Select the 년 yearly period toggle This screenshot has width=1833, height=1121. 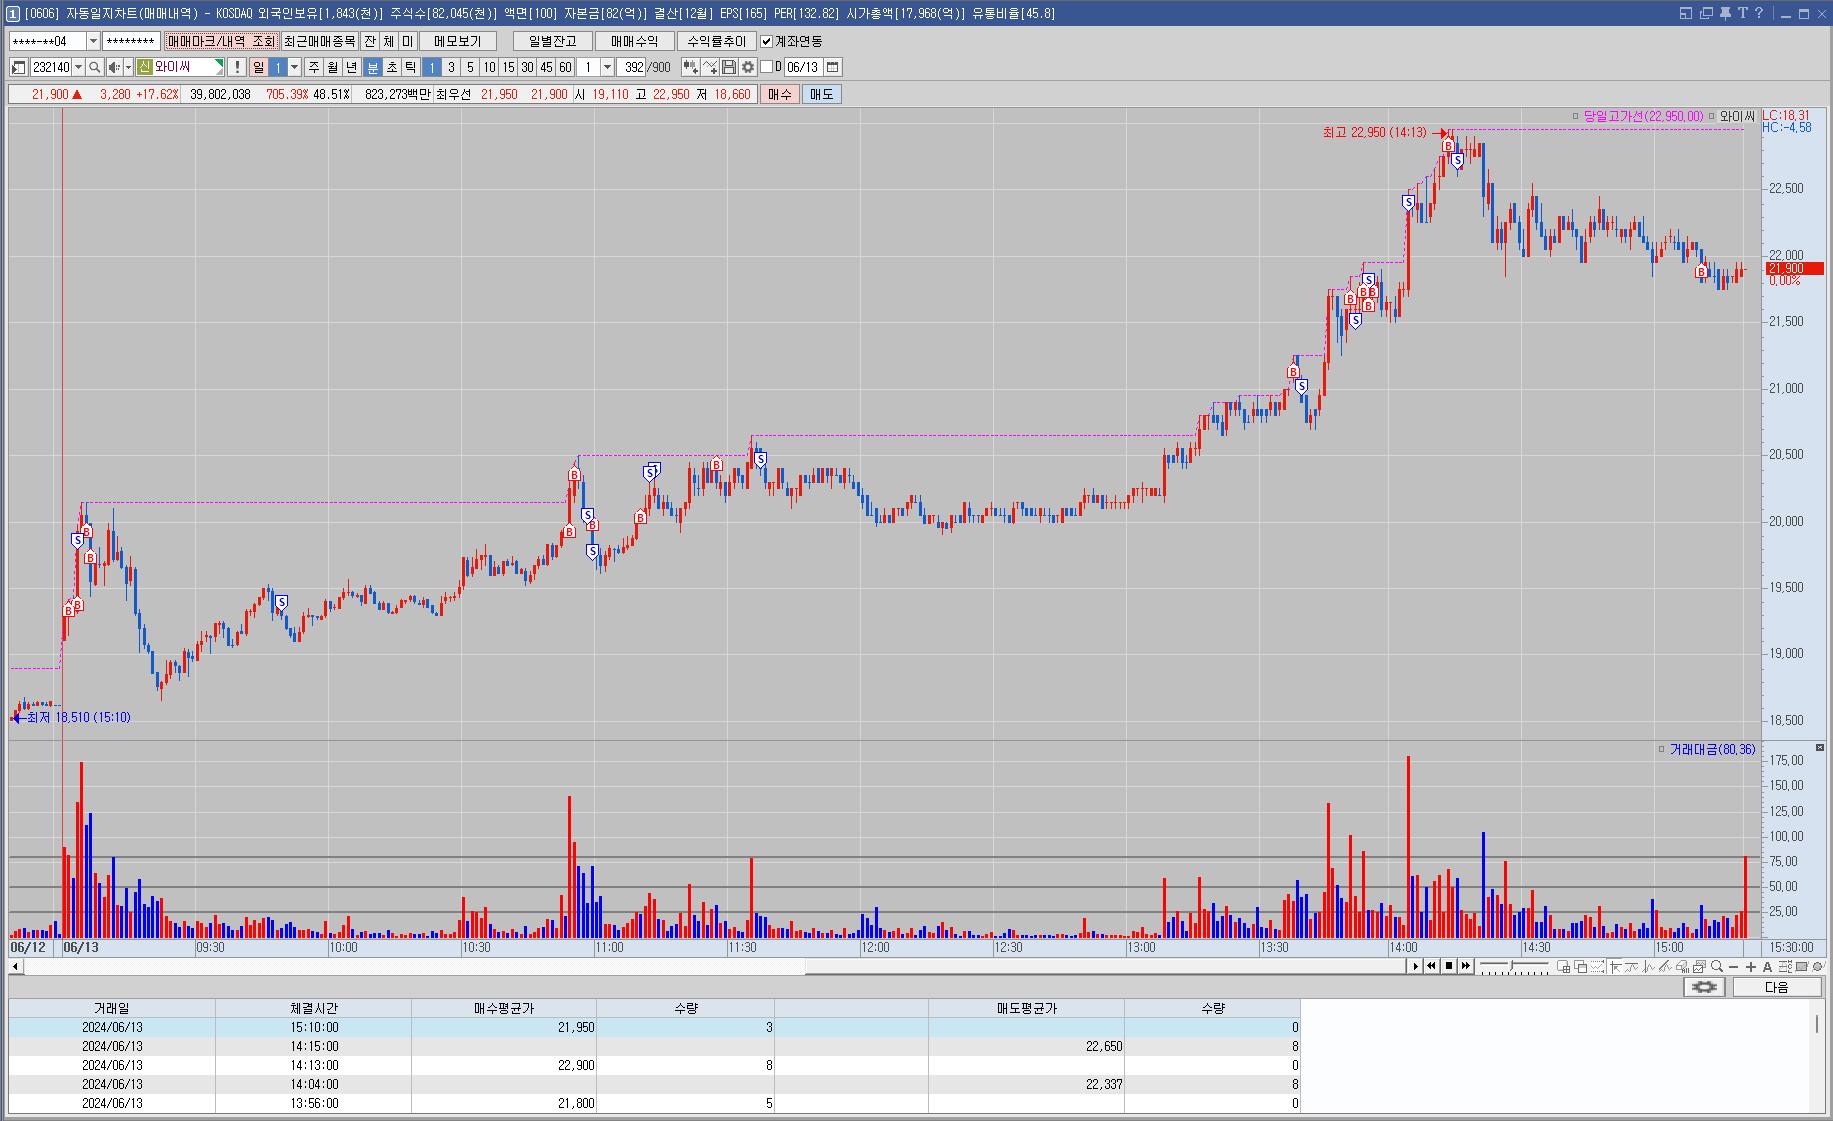[351, 67]
